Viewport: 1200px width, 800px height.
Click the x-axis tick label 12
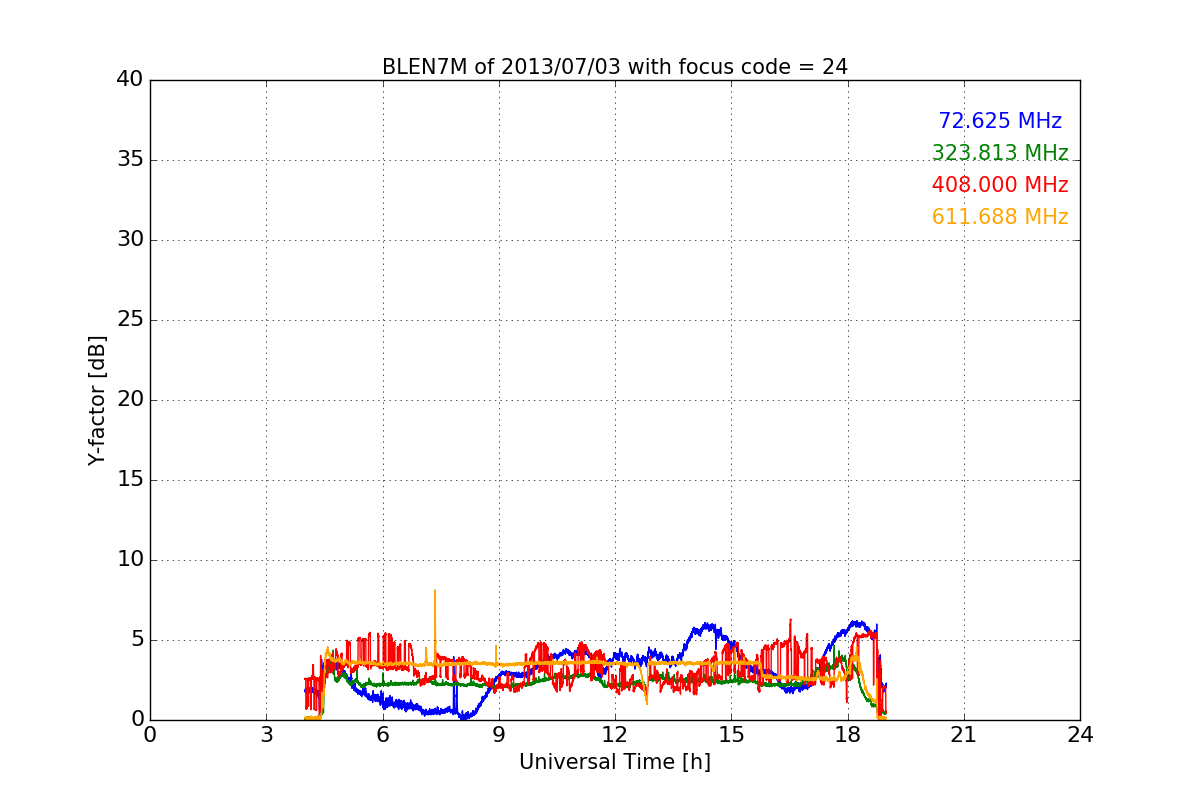click(615, 735)
